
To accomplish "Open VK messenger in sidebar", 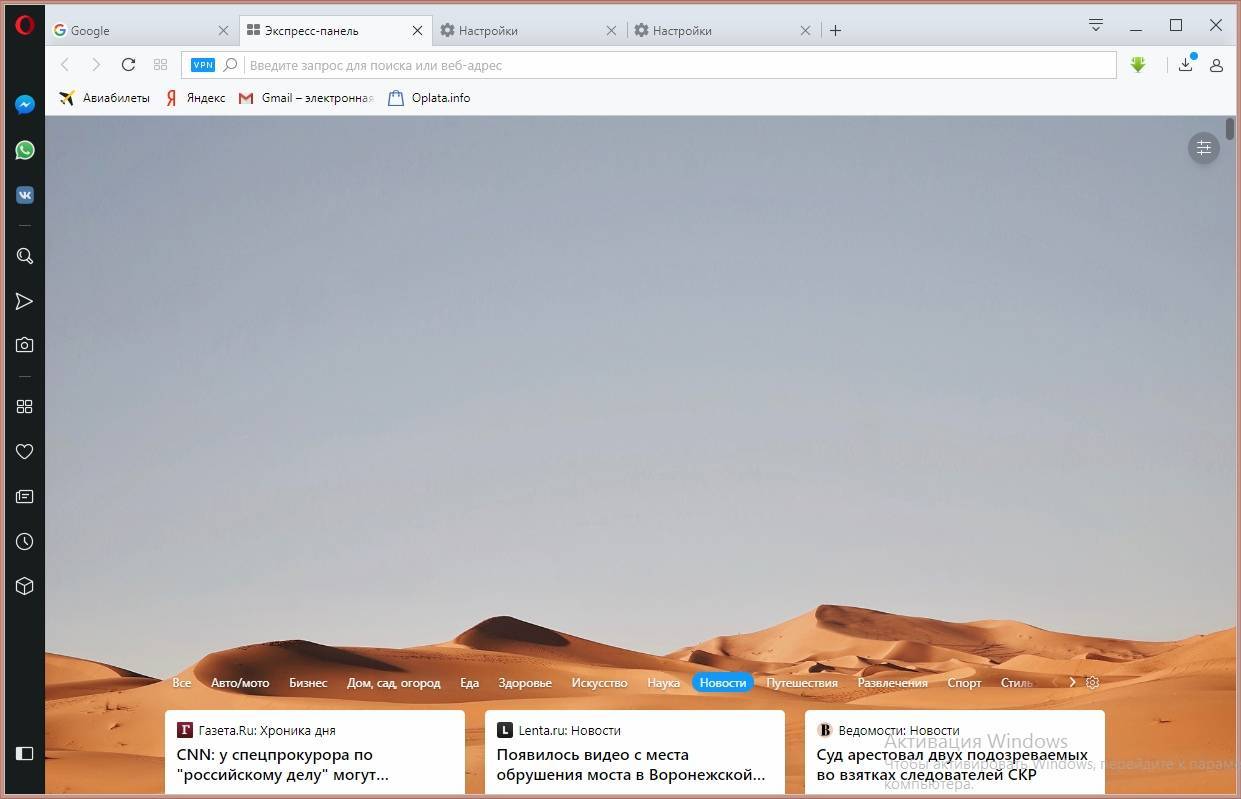I will pos(25,196).
